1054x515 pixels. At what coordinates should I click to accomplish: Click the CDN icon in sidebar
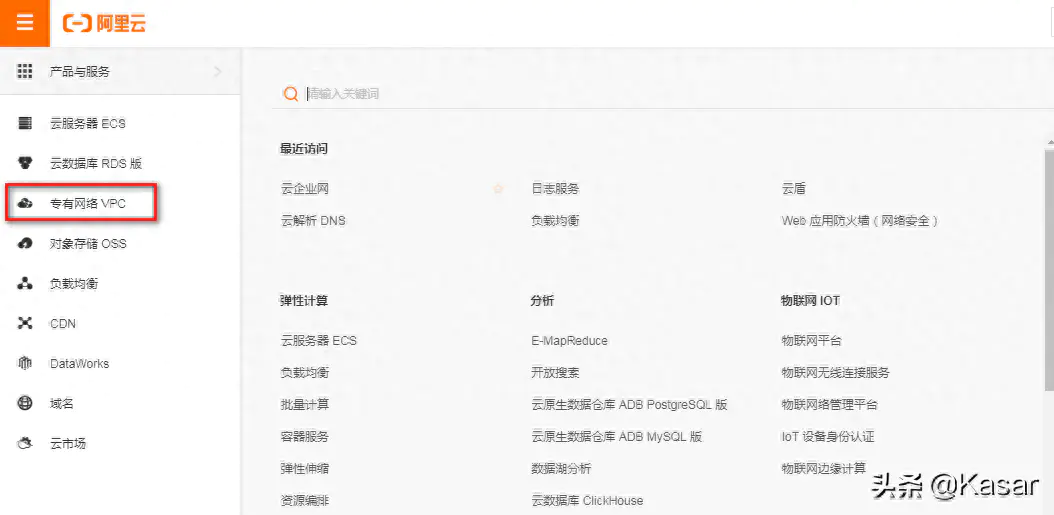[x=26, y=323]
